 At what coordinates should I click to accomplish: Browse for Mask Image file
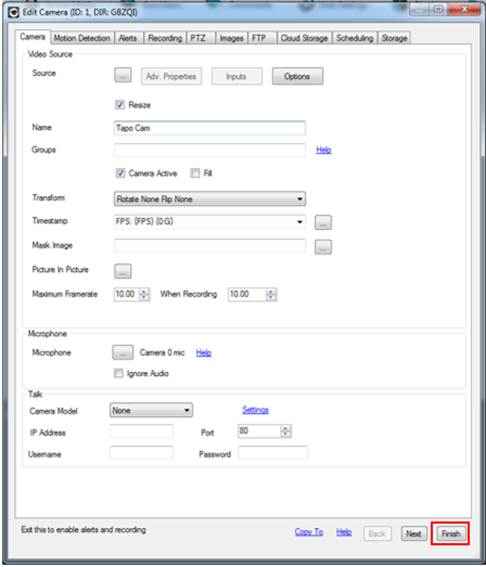(323, 247)
